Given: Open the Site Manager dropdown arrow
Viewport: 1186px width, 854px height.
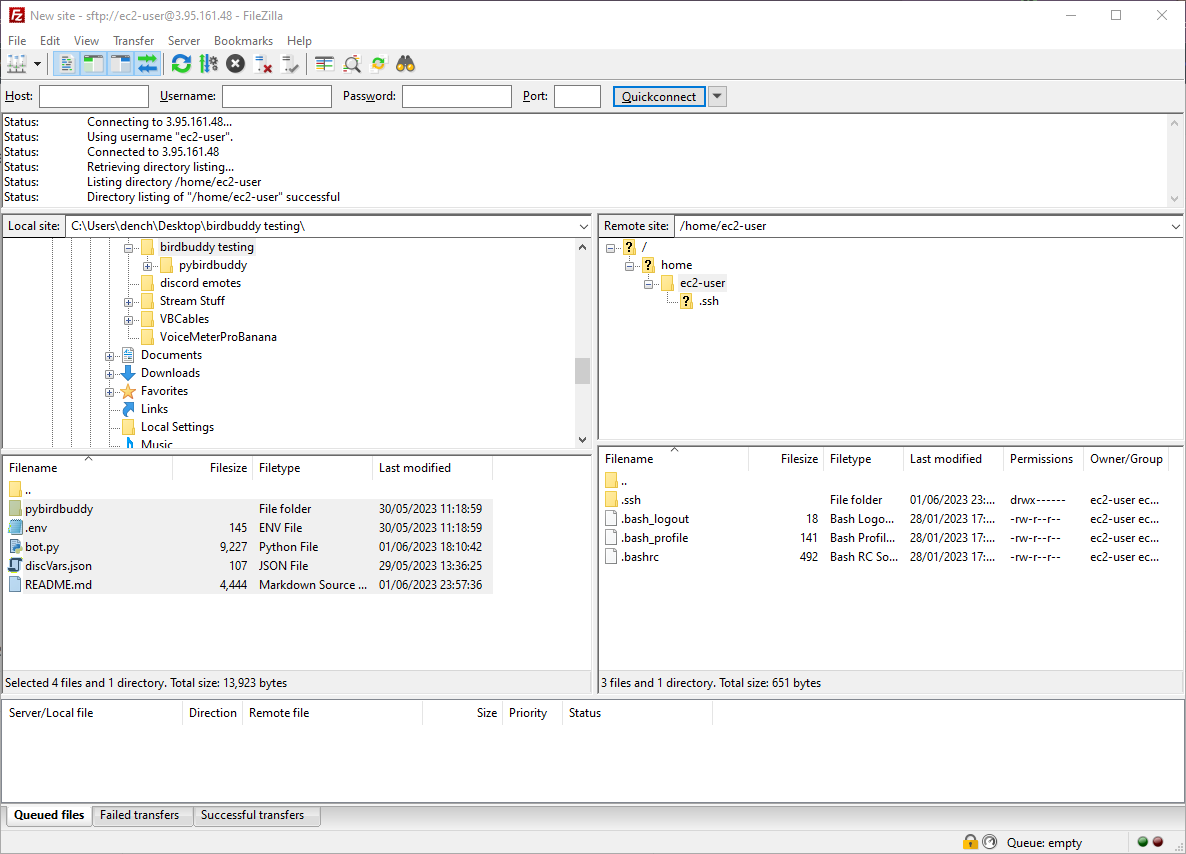Looking at the screenshot, I should (x=37, y=64).
